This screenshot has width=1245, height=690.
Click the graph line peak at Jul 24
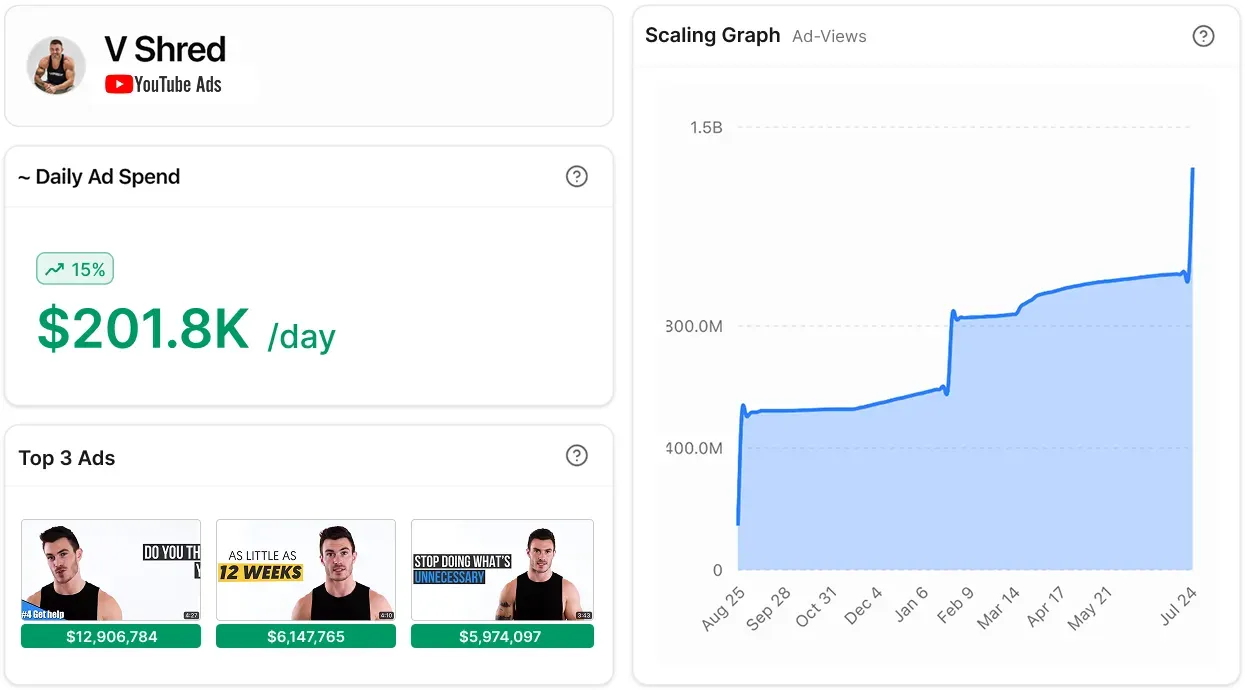tap(1192, 169)
